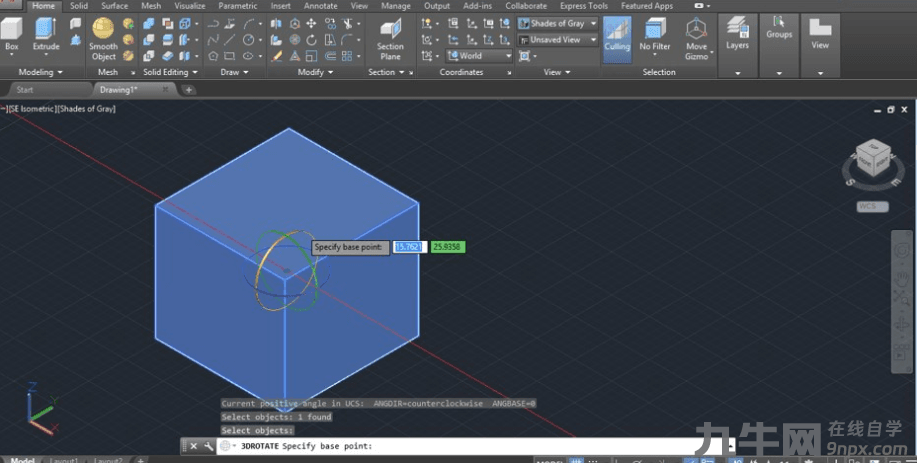
Task: Switch to the Model layout tab
Action: click(x=22, y=459)
